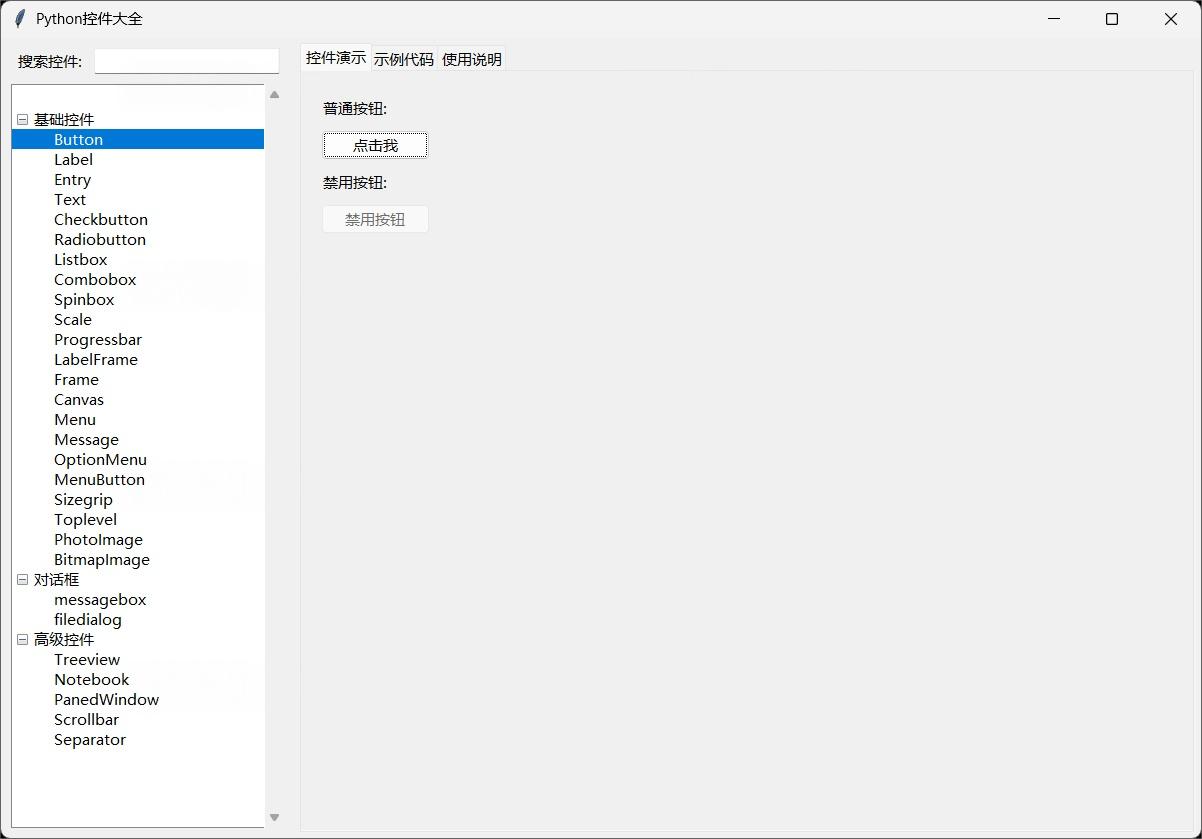Switch to the 示例代码 tab

click(x=404, y=58)
